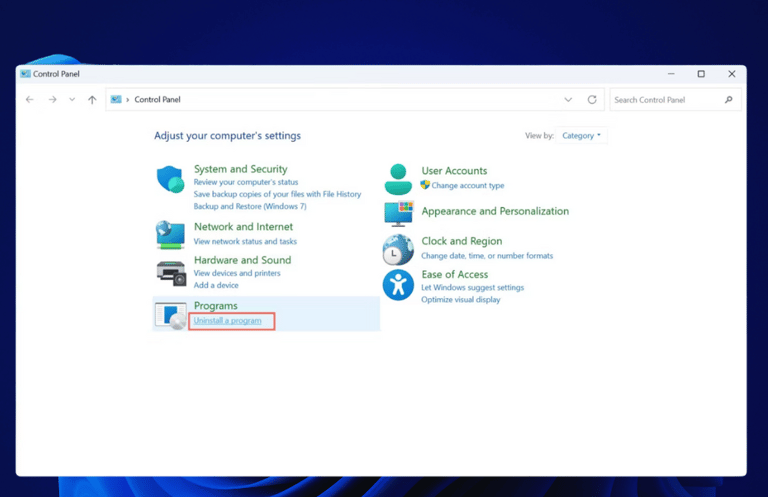The width and height of the screenshot is (768, 497).
Task: Open Ease of Access category
Action: tap(455, 274)
